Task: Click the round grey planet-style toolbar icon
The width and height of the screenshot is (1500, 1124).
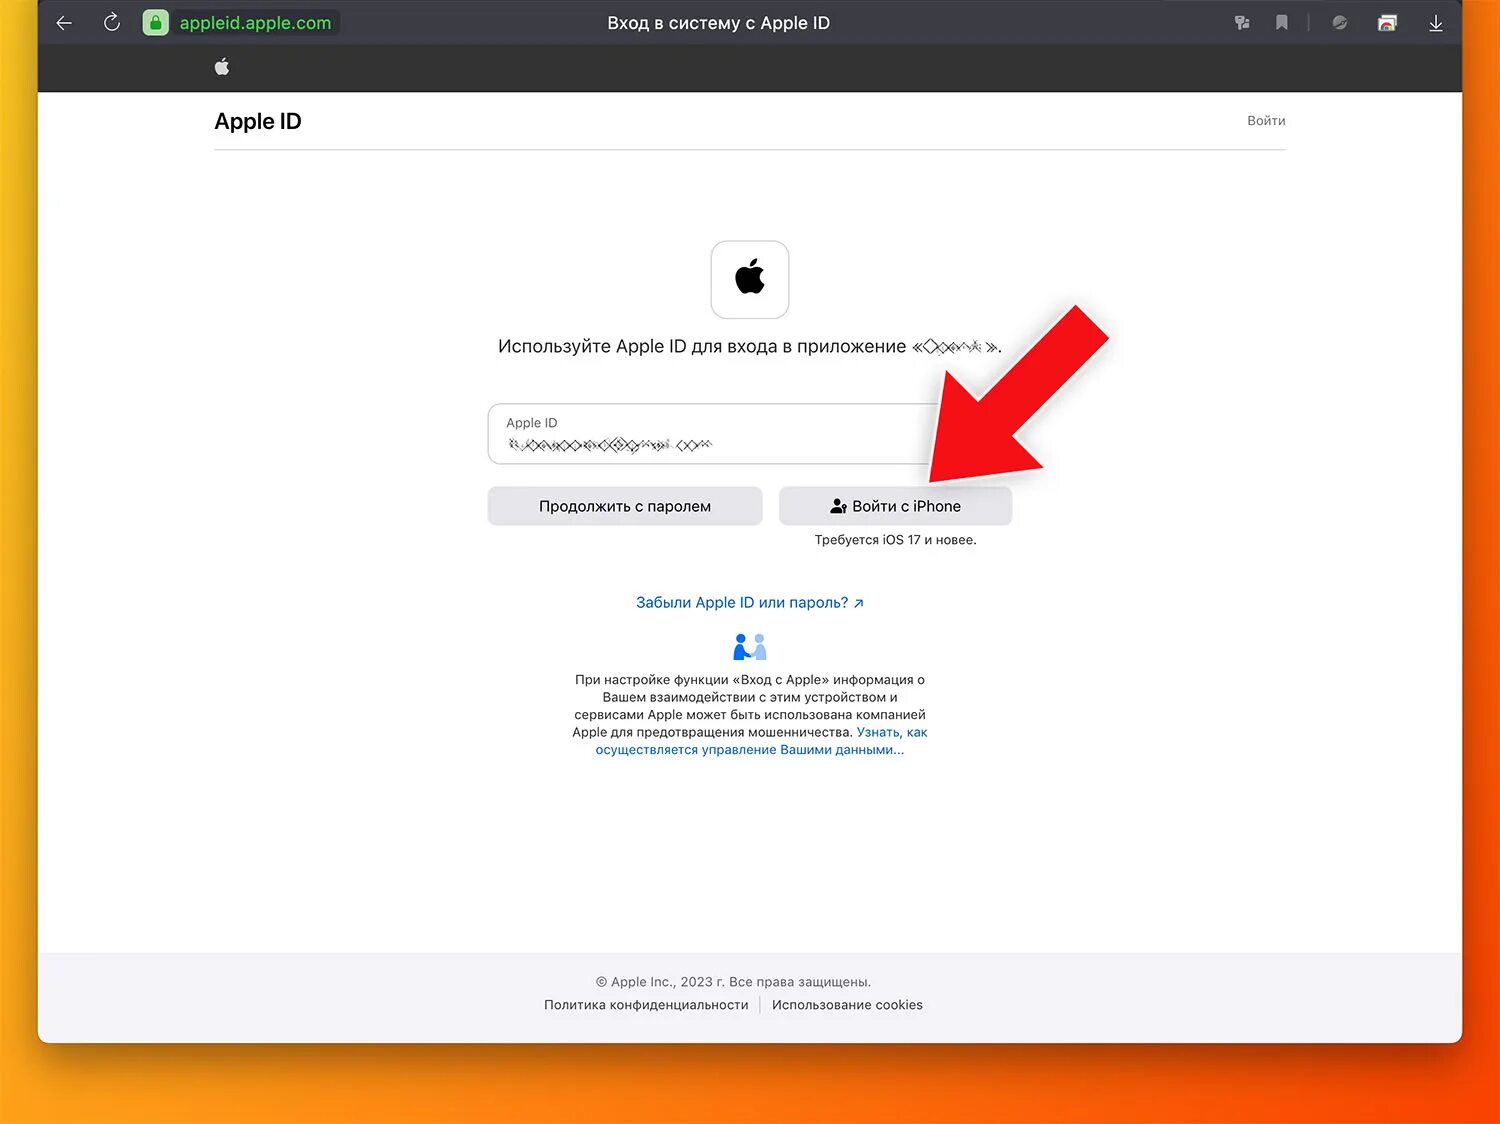Action: 1340,23
